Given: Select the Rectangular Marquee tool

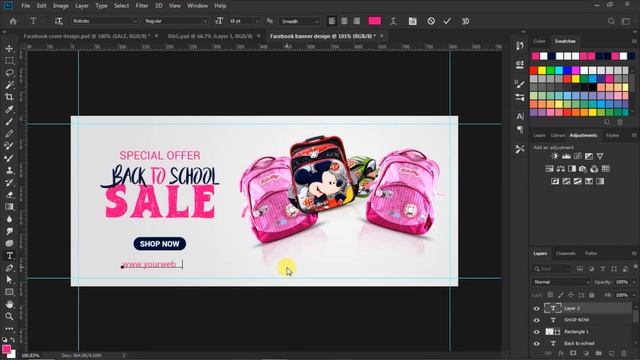Looking at the screenshot, I should click(9, 61).
